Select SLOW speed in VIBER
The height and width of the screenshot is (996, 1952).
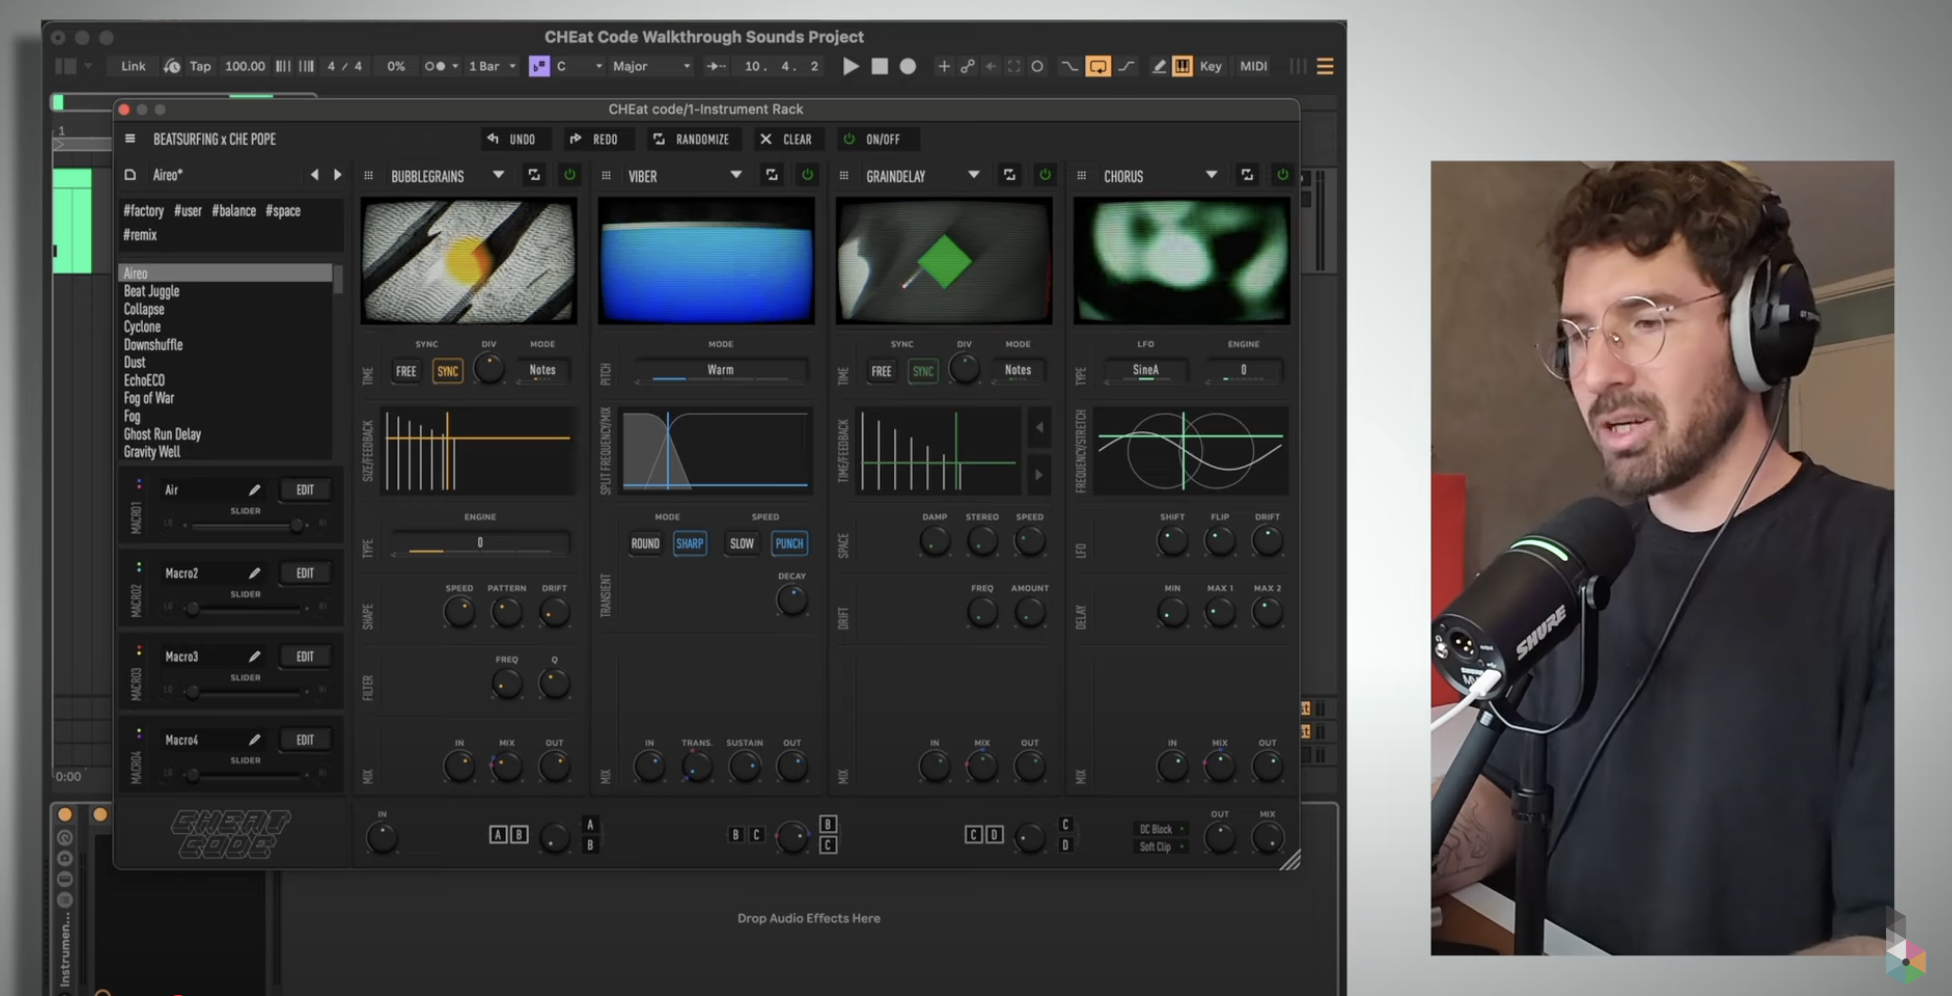click(742, 543)
